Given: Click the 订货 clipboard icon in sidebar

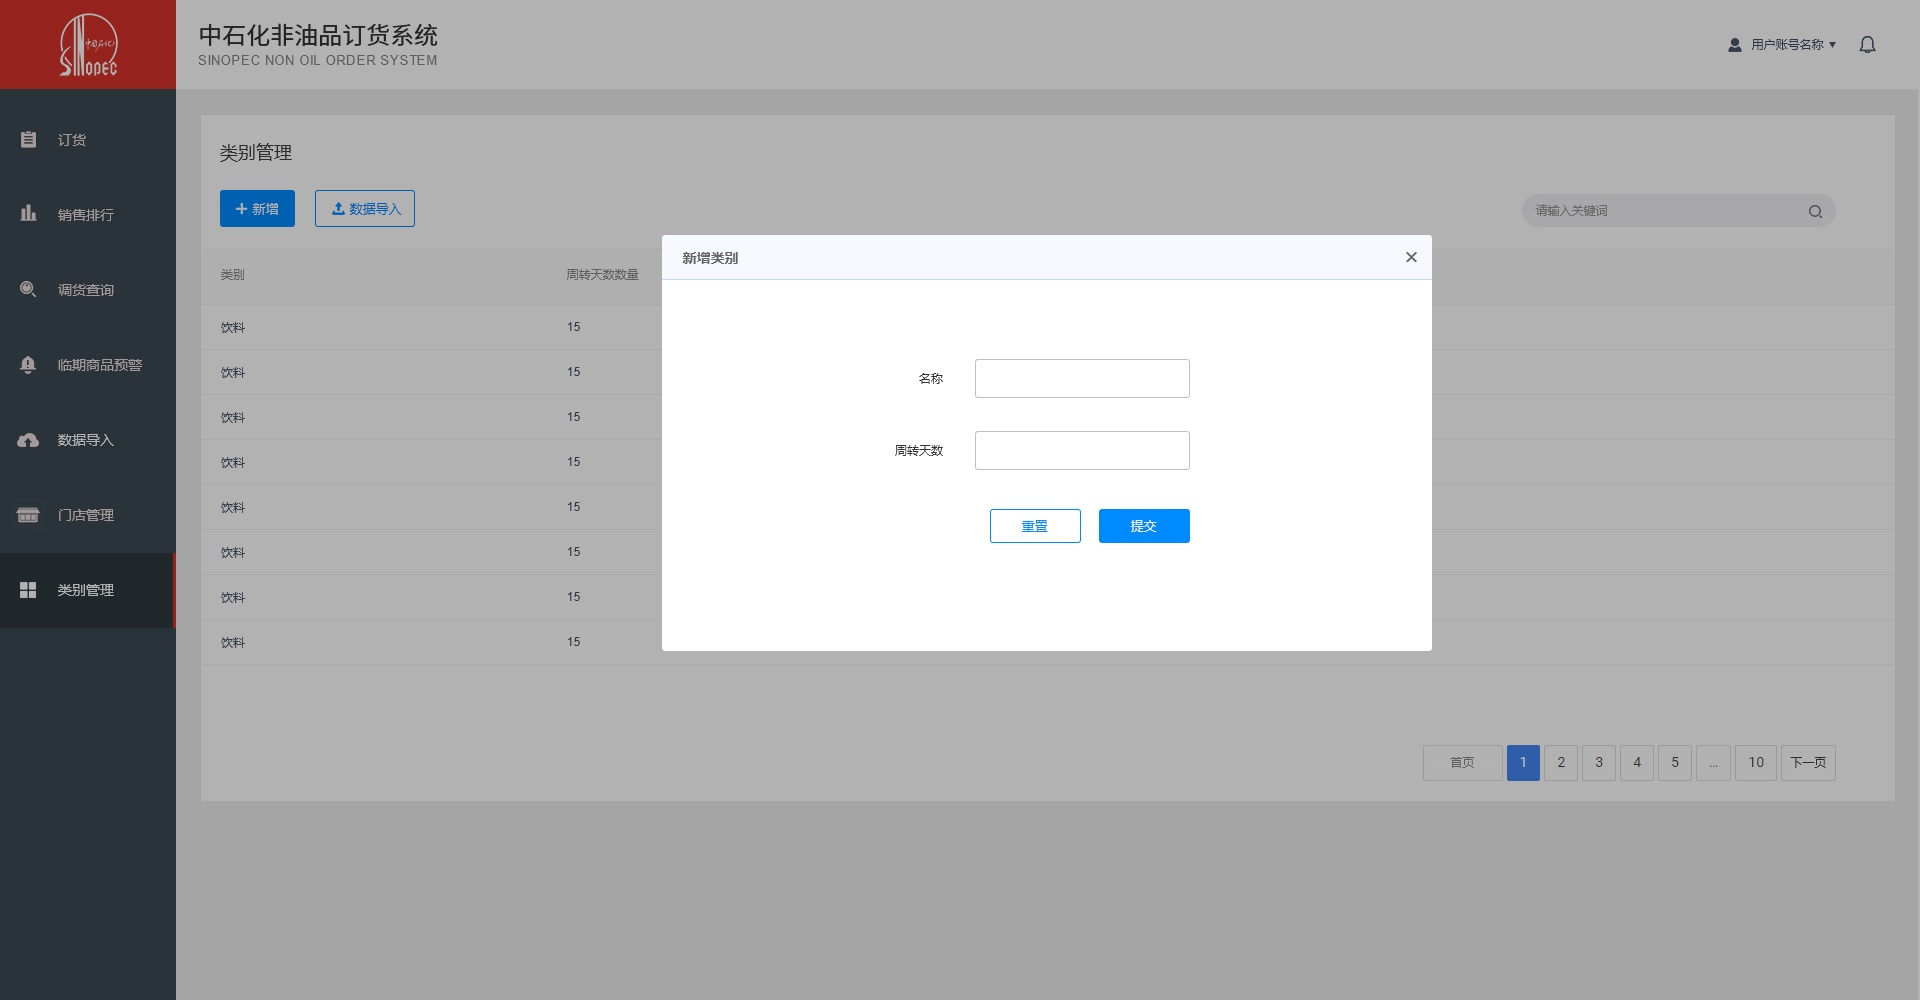Looking at the screenshot, I should (x=28, y=140).
